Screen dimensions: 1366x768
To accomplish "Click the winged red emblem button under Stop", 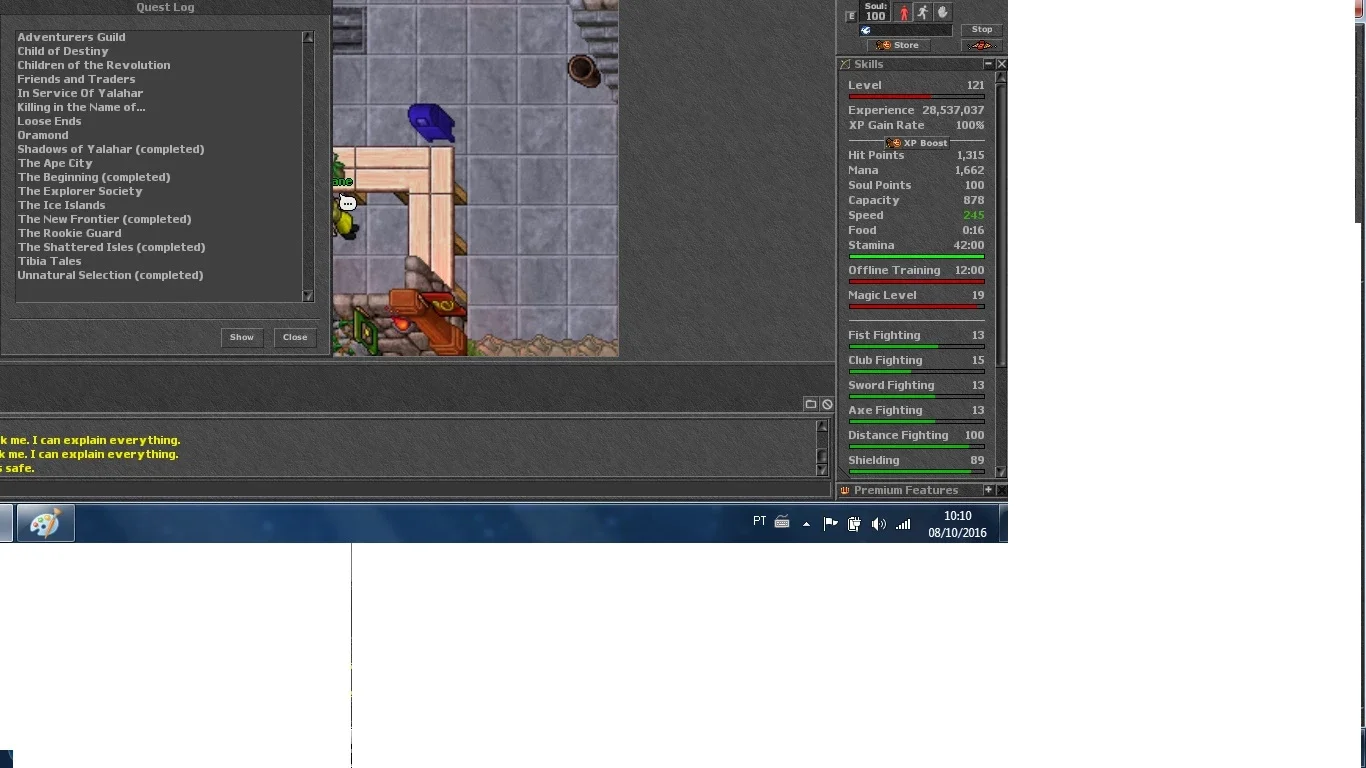I will [x=982, y=45].
